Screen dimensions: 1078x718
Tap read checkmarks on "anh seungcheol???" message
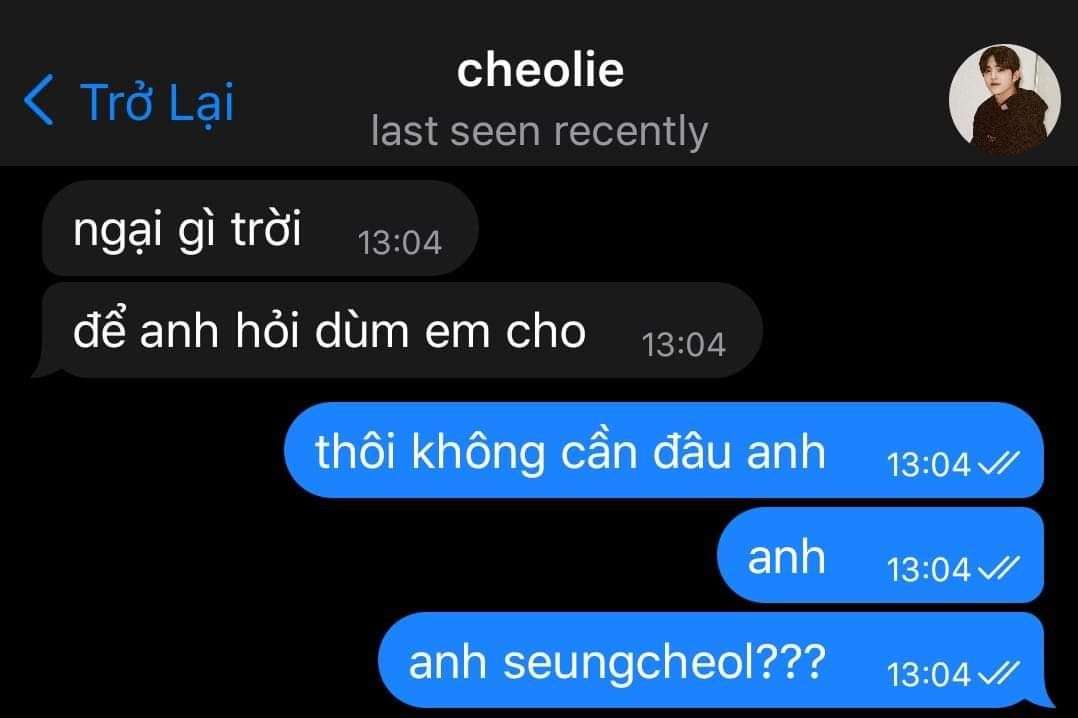[x=999, y=673]
